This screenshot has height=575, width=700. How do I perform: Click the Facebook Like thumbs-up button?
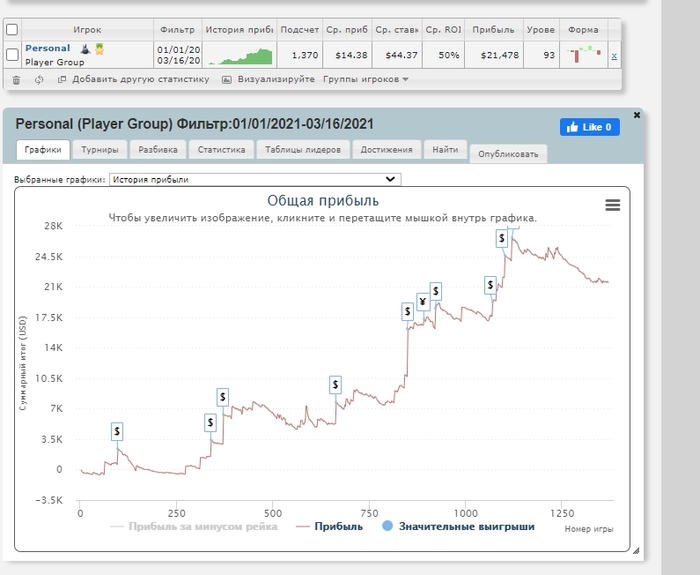(x=590, y=127)
